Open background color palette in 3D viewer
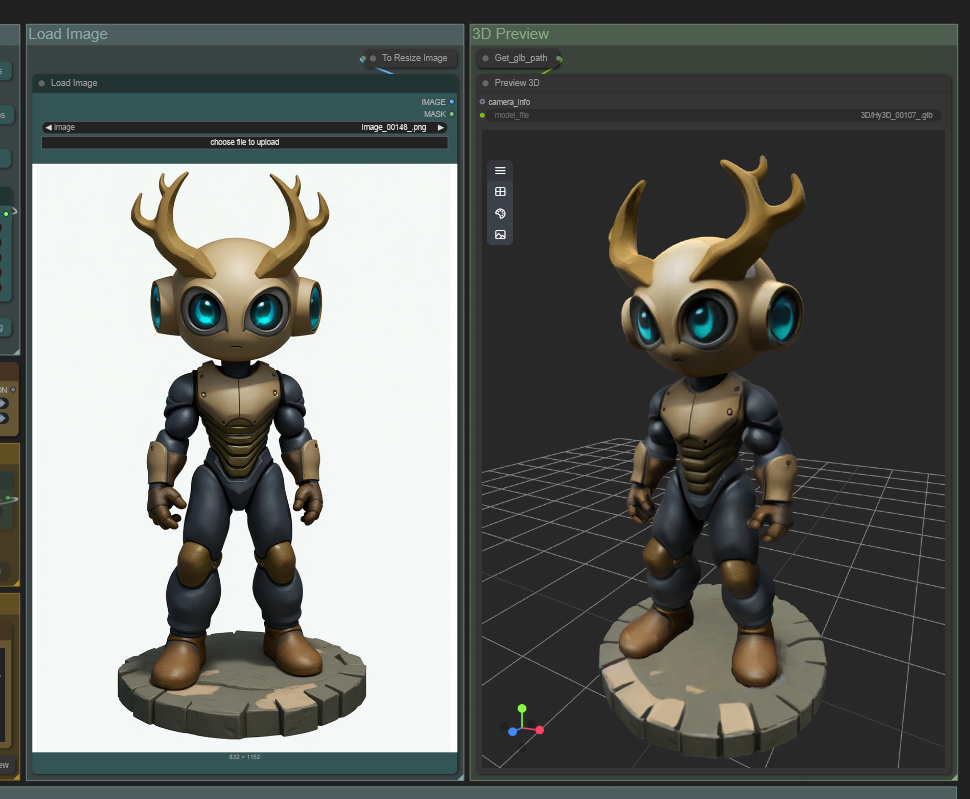Viewport: 970px width, 799px height. (x=500, y=213)
